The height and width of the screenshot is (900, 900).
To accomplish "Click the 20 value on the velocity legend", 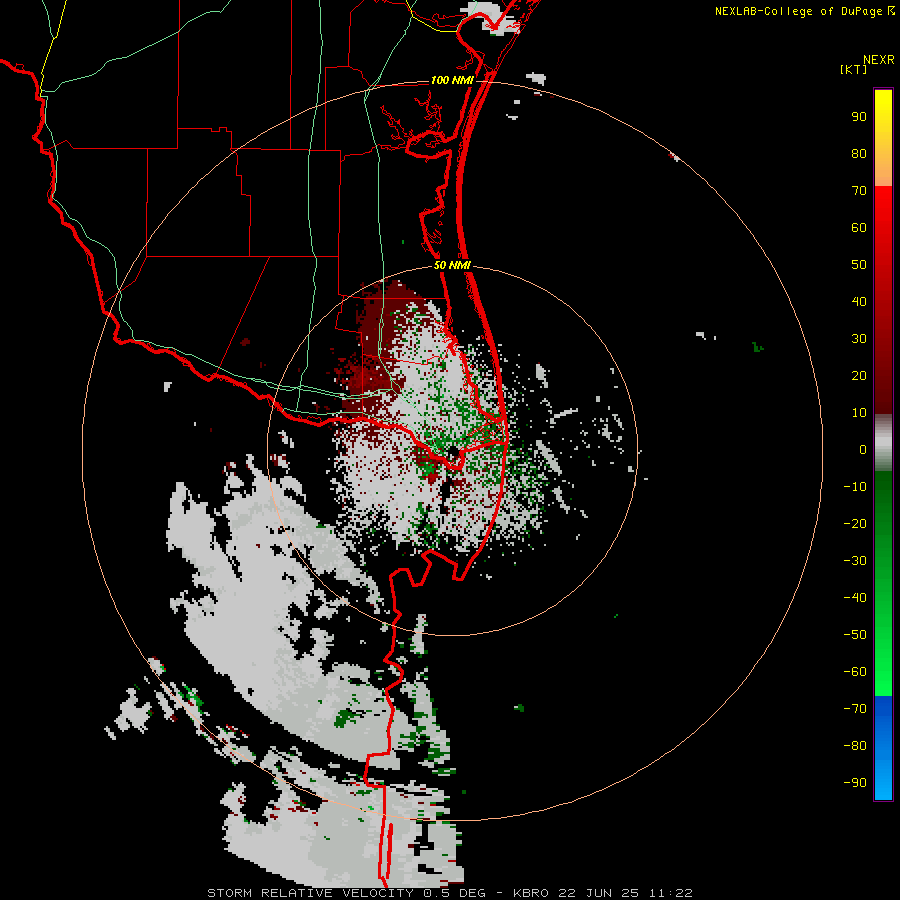I will [859, 376].
